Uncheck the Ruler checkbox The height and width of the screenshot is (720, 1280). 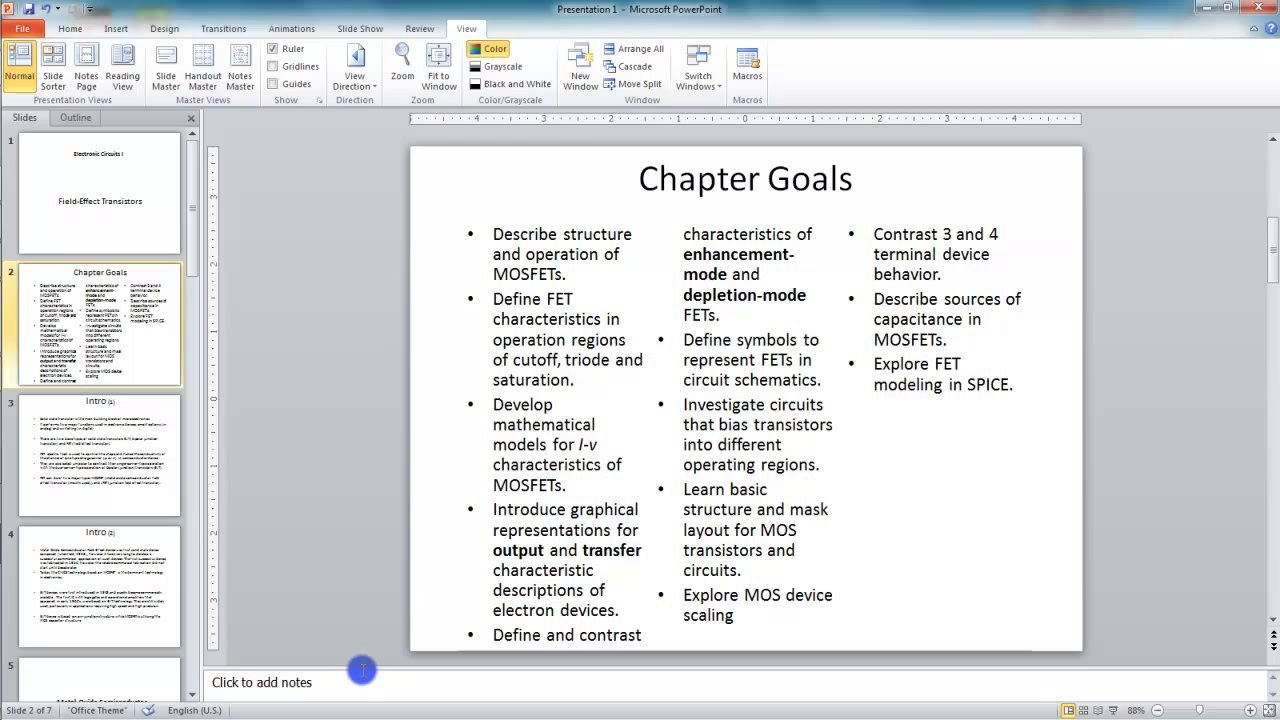(272, 49)
